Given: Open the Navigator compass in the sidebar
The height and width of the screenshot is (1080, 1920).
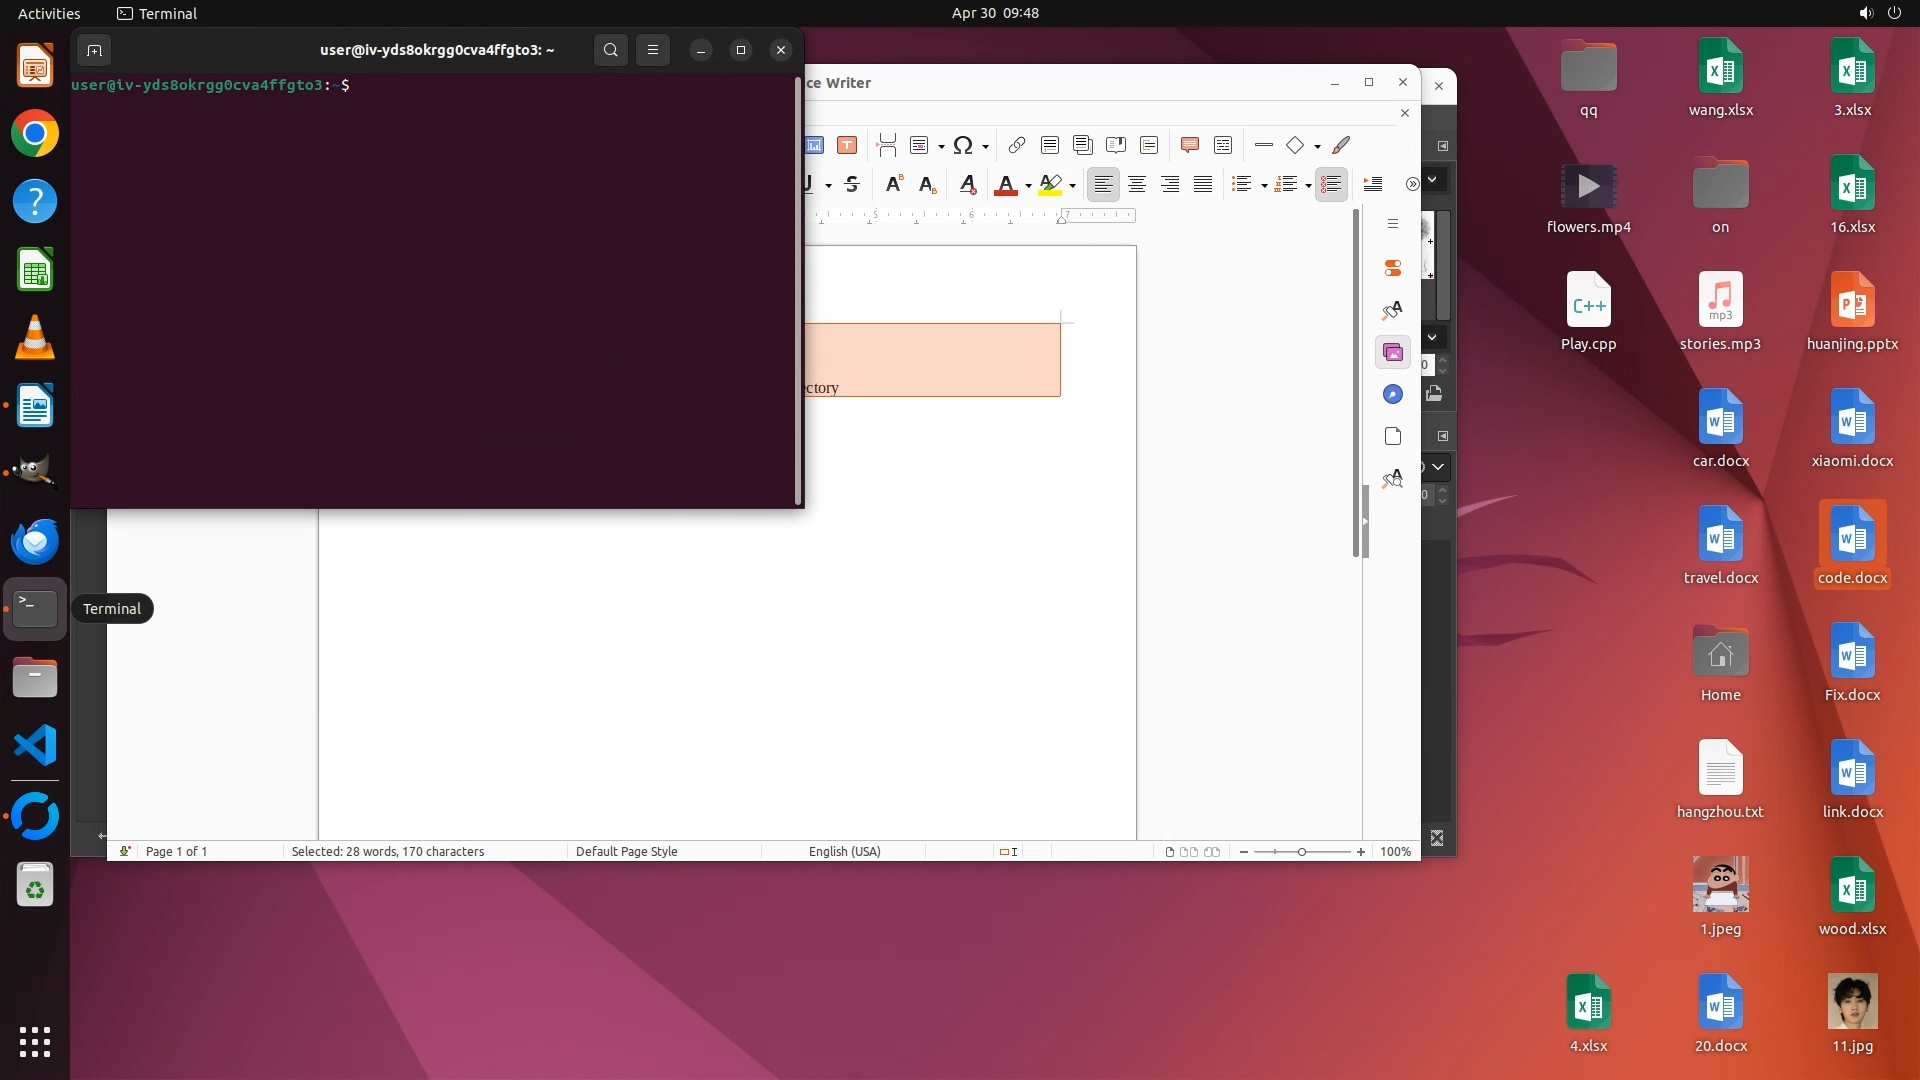Looking at the screenshot, I should click(1393, 394).
